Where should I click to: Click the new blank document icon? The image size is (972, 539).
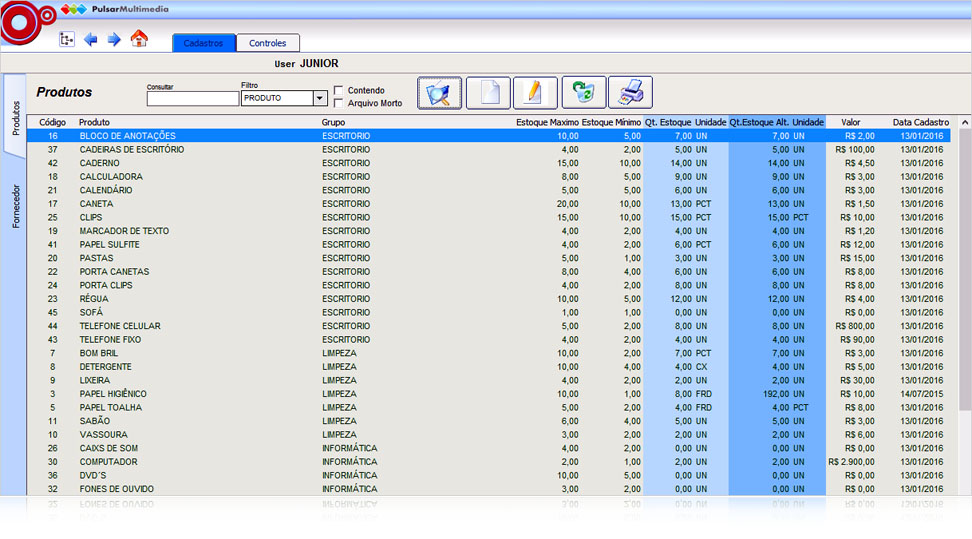488,93
